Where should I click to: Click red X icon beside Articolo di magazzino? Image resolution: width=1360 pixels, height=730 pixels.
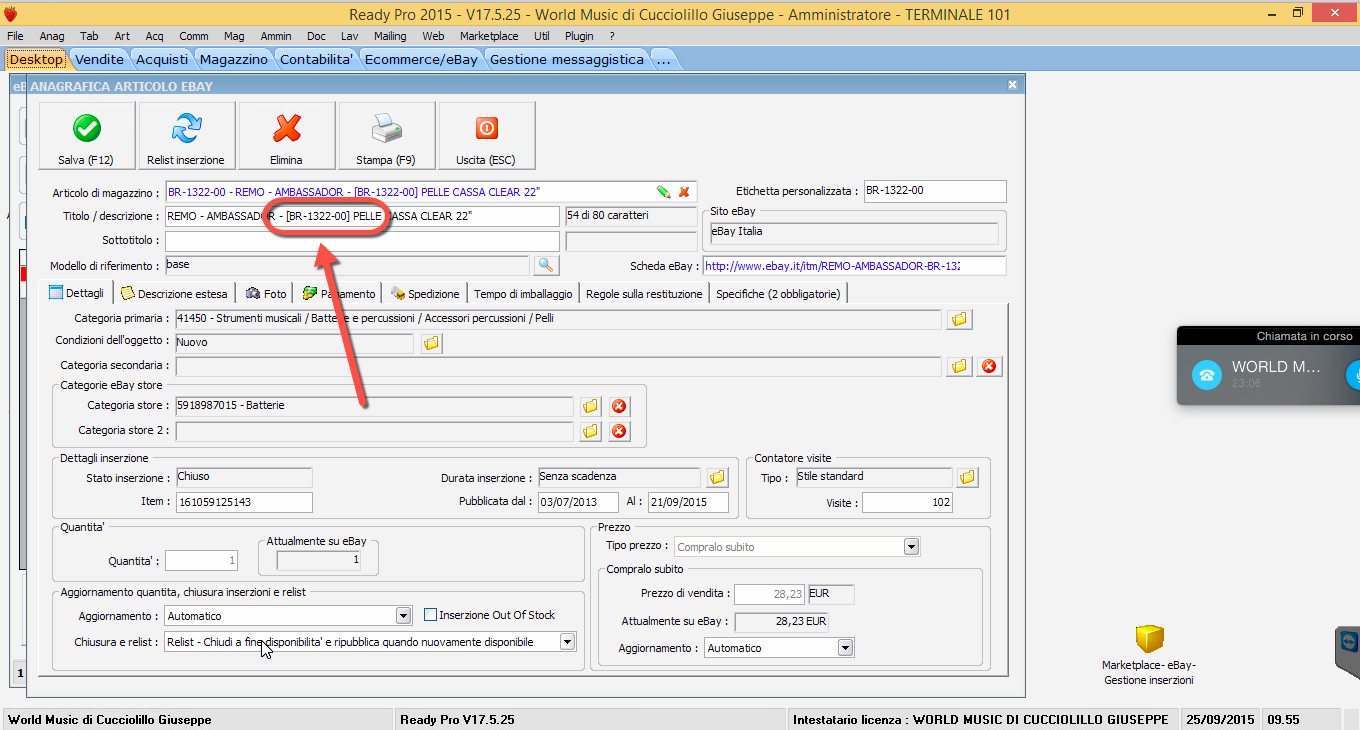click(x=684, y=192)
